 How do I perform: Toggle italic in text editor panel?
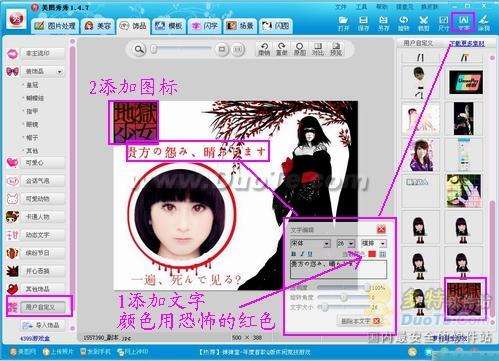tap(302, 254)
